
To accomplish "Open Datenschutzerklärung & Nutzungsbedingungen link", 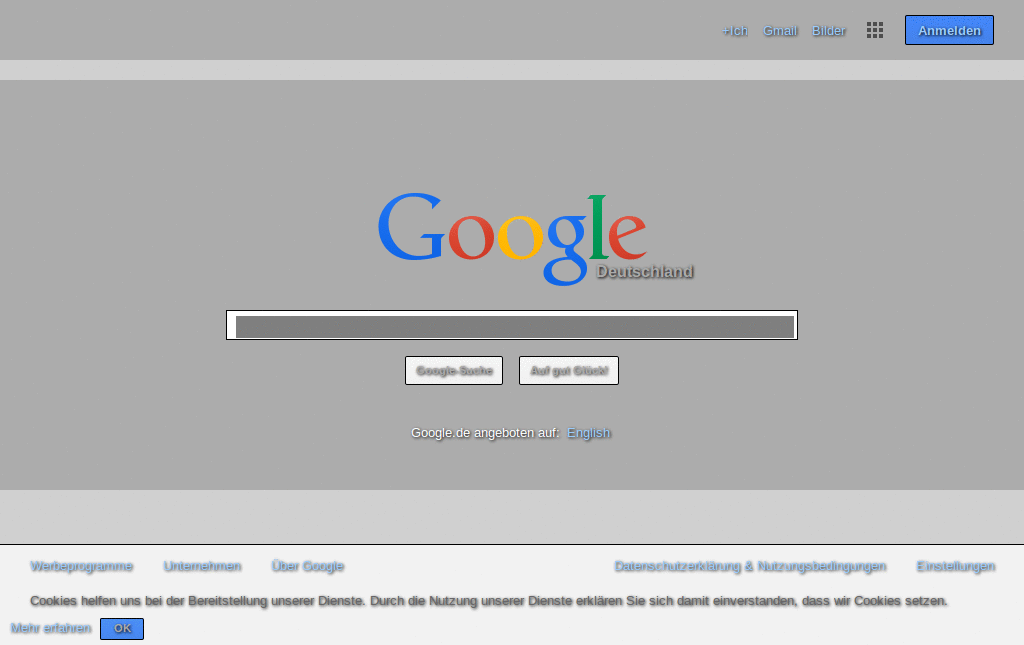I will (x=750, y=566).
